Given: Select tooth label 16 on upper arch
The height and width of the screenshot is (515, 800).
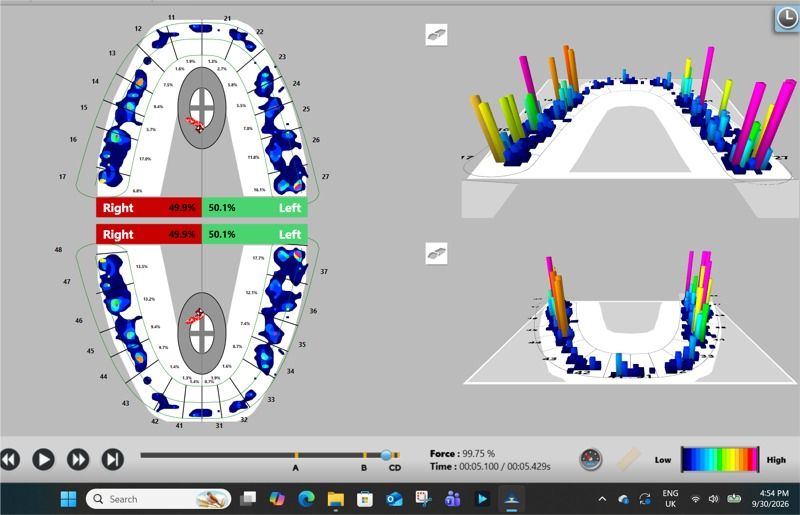Looking at the screenshot, I should tap(73, 139).
